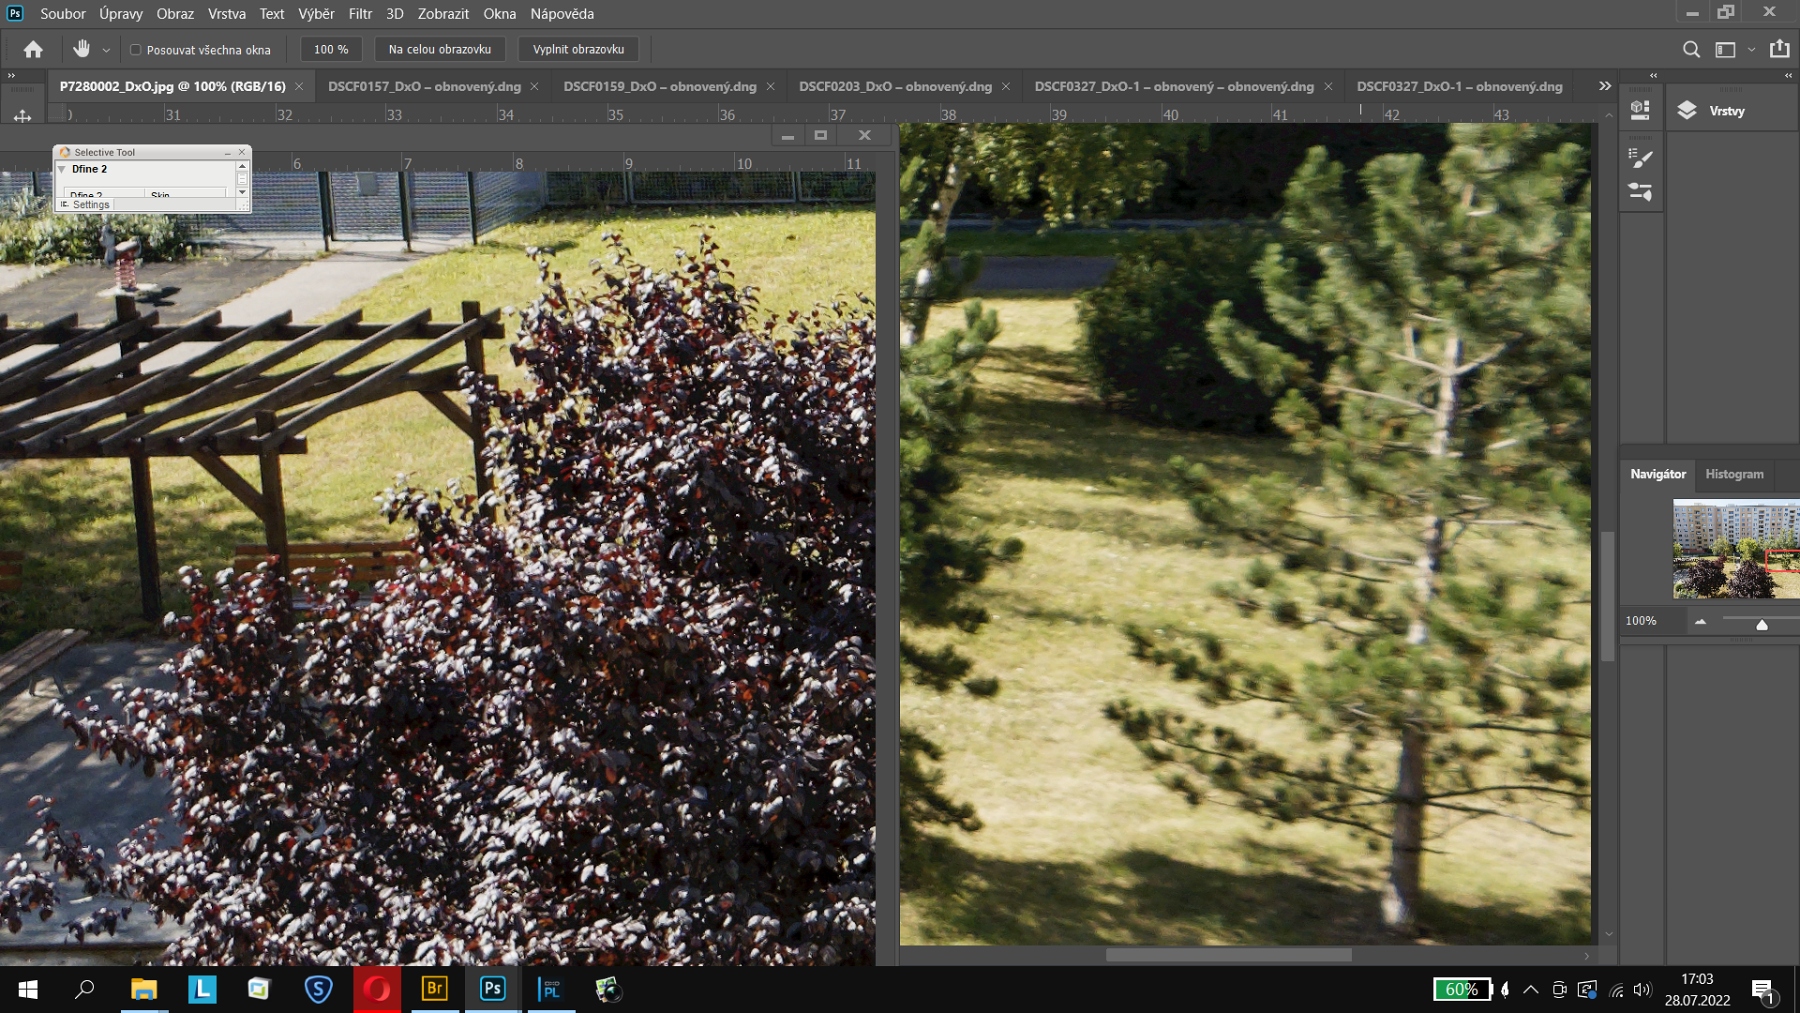Switch to DSCF0203_DxO document tab

click(895, 87)
